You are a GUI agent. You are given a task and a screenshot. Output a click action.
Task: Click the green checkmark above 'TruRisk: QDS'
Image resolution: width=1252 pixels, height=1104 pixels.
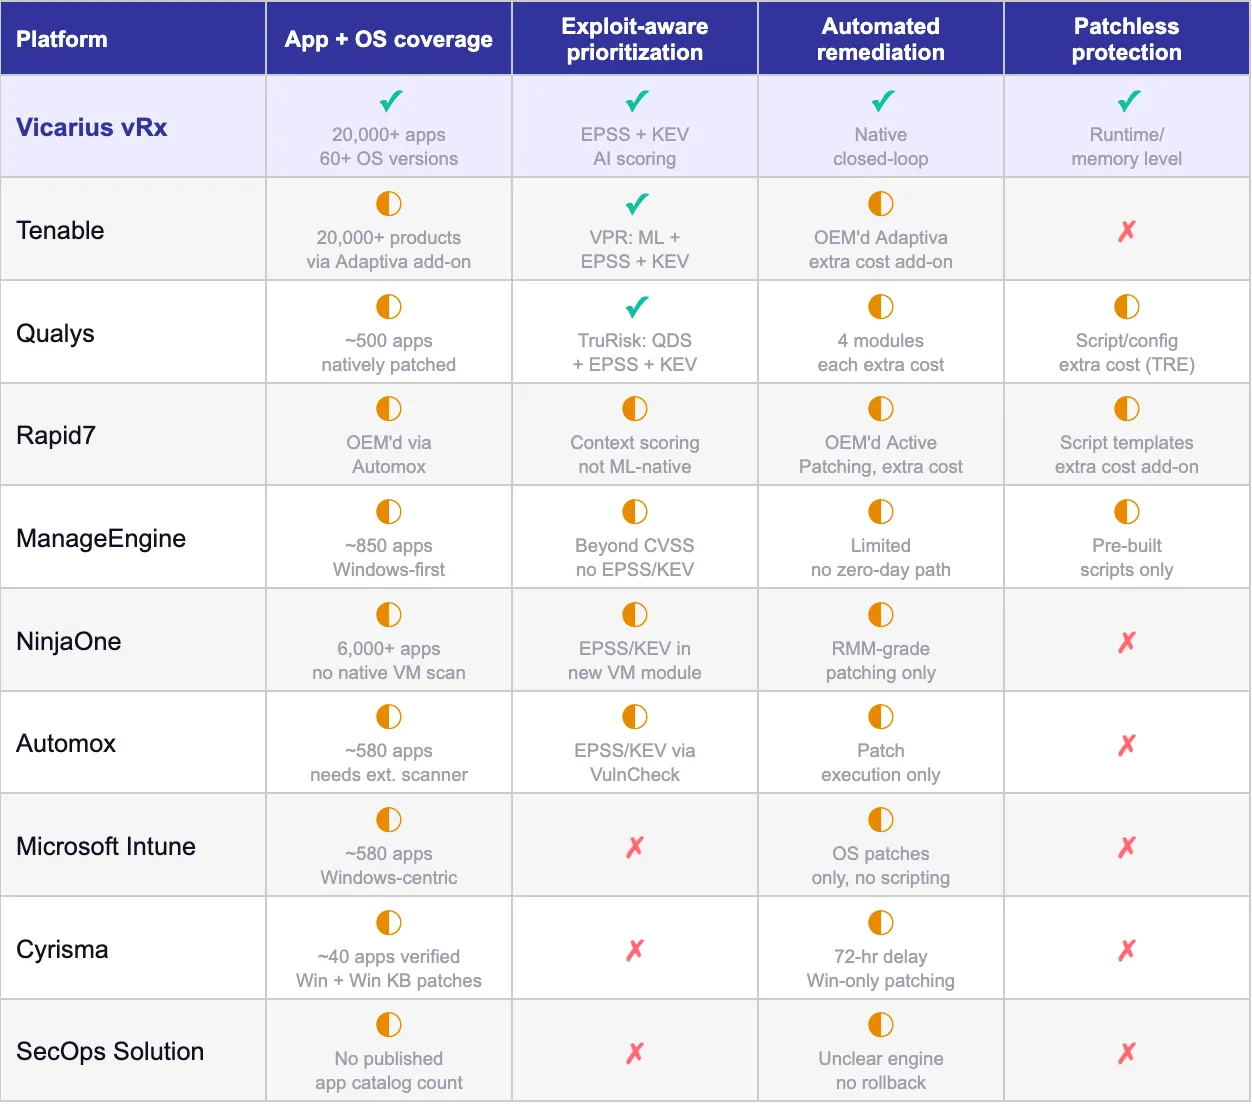636,307
